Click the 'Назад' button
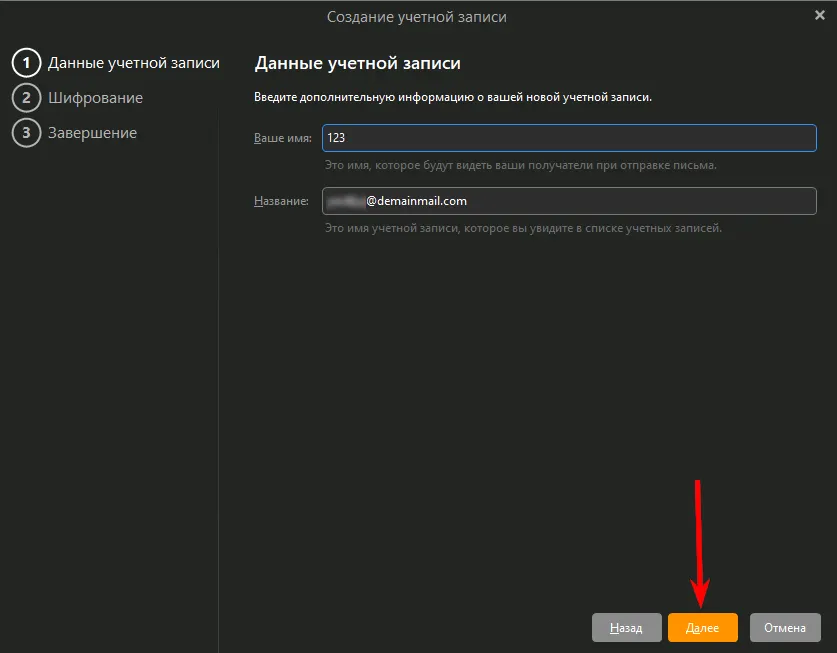This screenshot has width=837, height=653. [x=626, y=628]
